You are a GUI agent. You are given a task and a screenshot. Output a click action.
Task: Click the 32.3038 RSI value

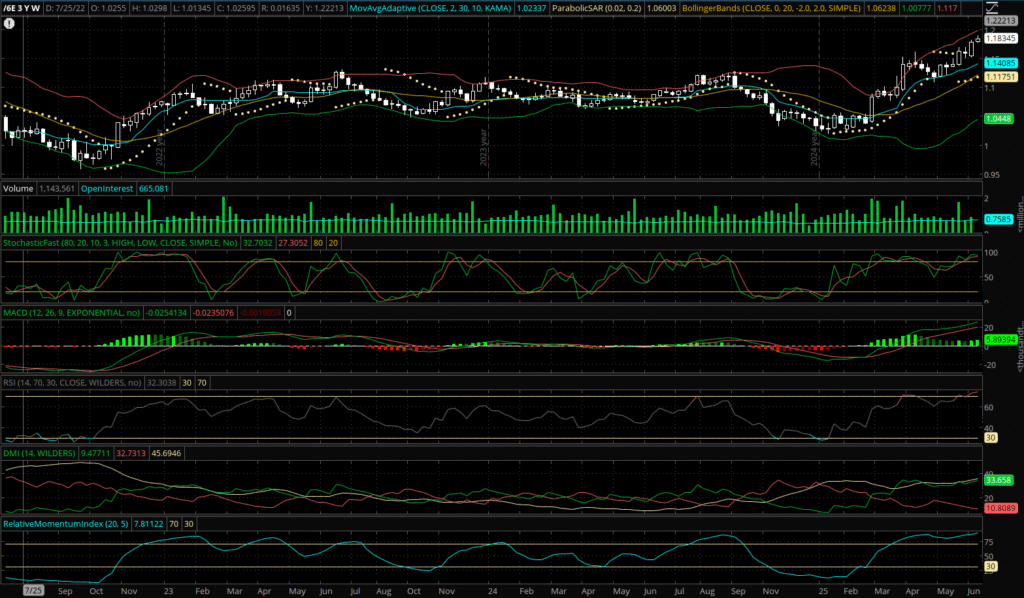pyautogui.click(x=161, y=383)
